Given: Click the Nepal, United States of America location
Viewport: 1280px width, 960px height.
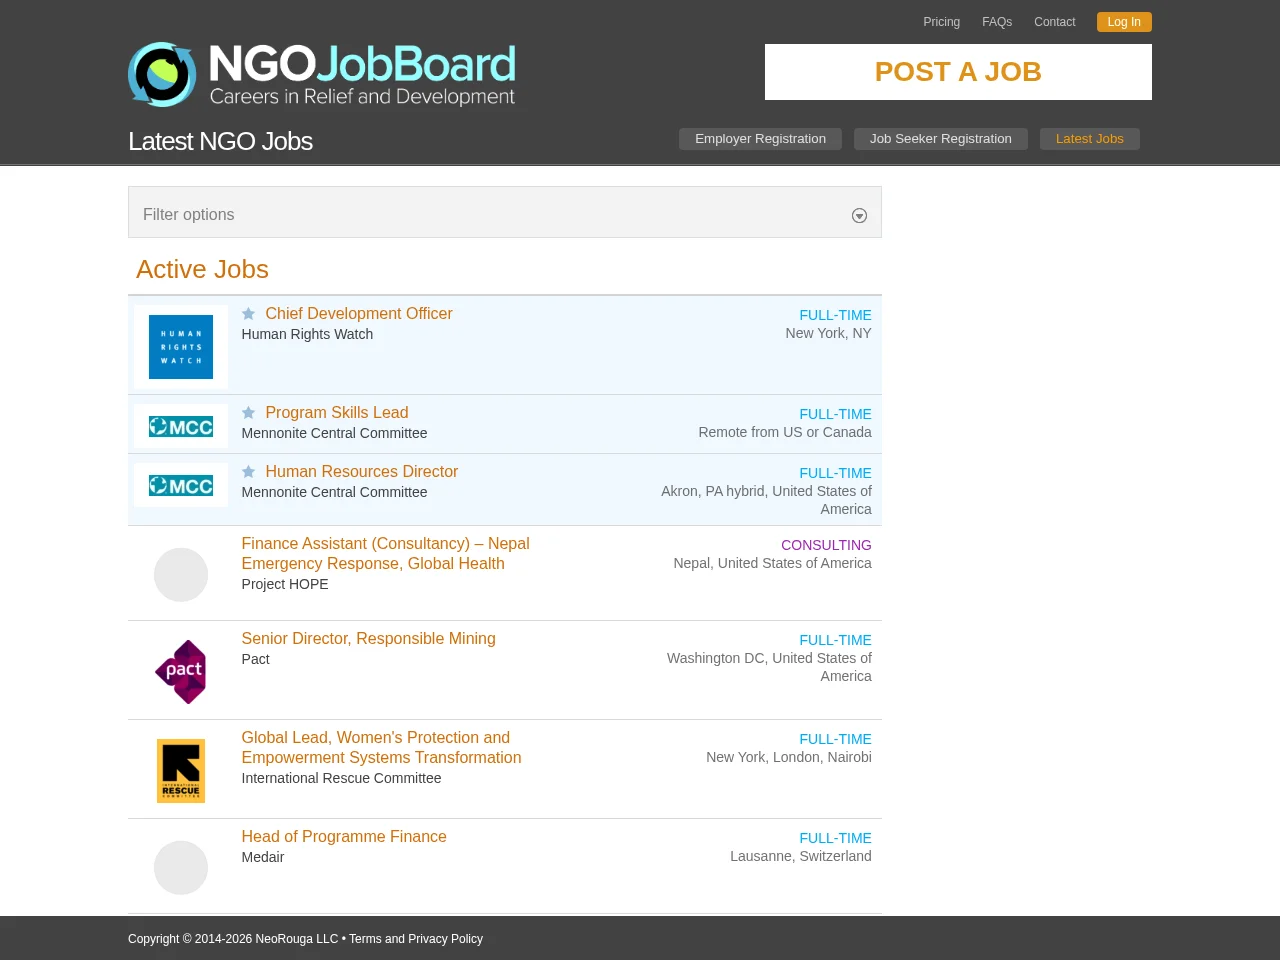Looking at the screenshot, I should pos(772,564).
